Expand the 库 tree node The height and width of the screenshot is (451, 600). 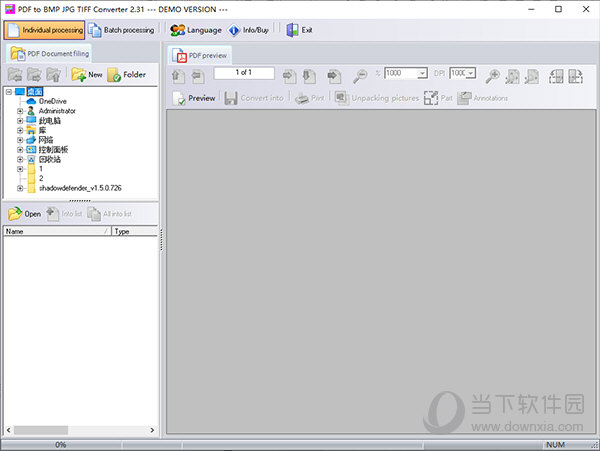pyautogui.click(x=20, y=130)
